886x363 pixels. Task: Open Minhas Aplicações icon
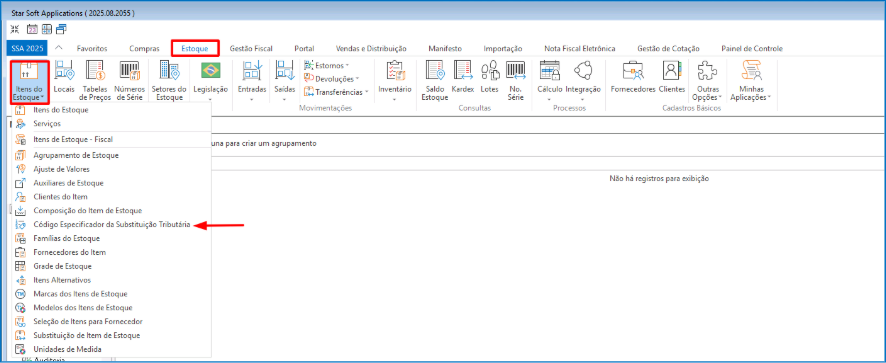pyautogui.click(x=751, y=81)
